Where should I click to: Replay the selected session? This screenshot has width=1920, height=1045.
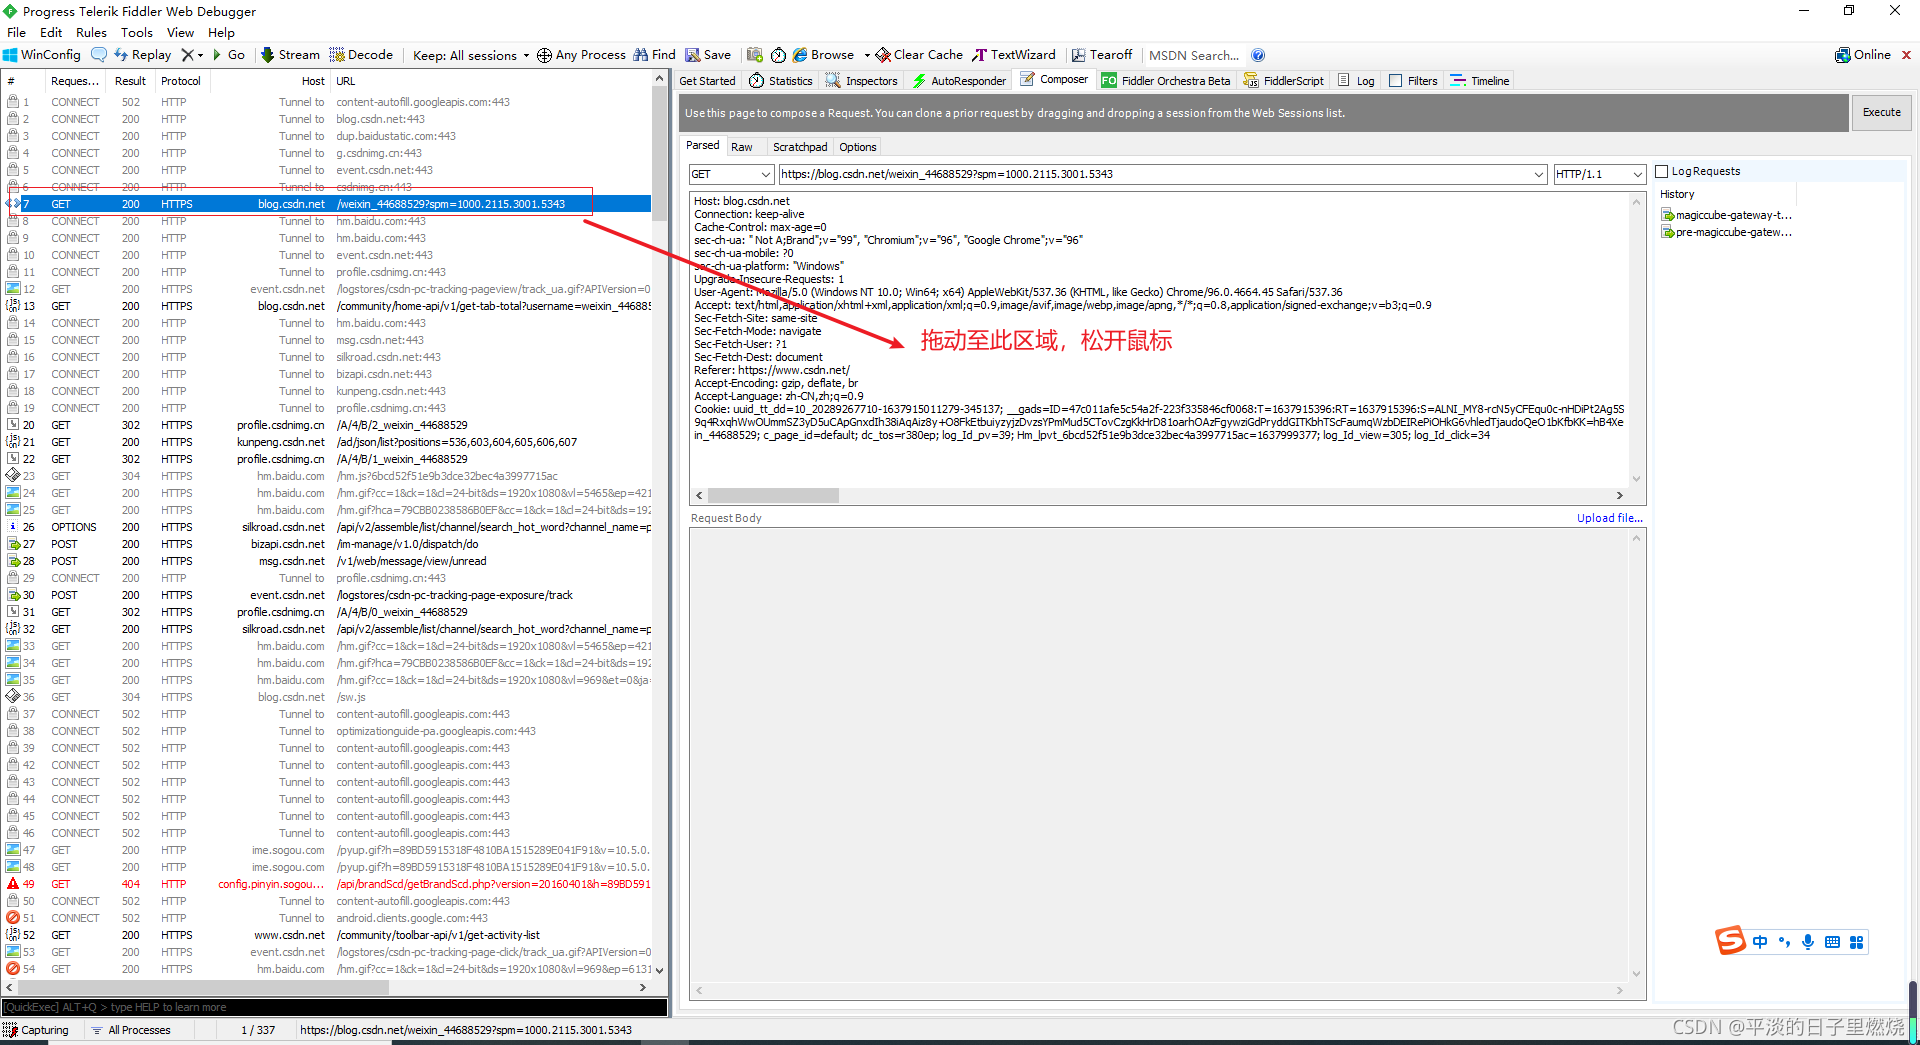[142, 55]
